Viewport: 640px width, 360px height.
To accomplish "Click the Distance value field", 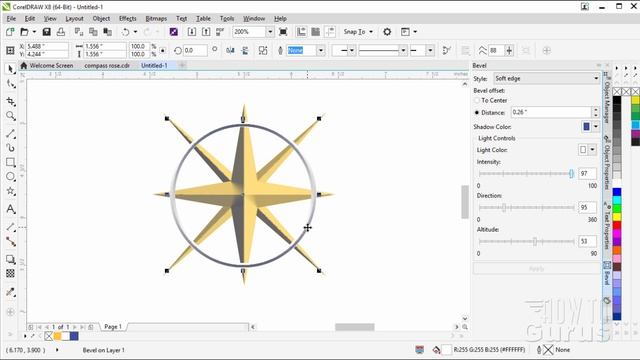I will coord(551,112).
